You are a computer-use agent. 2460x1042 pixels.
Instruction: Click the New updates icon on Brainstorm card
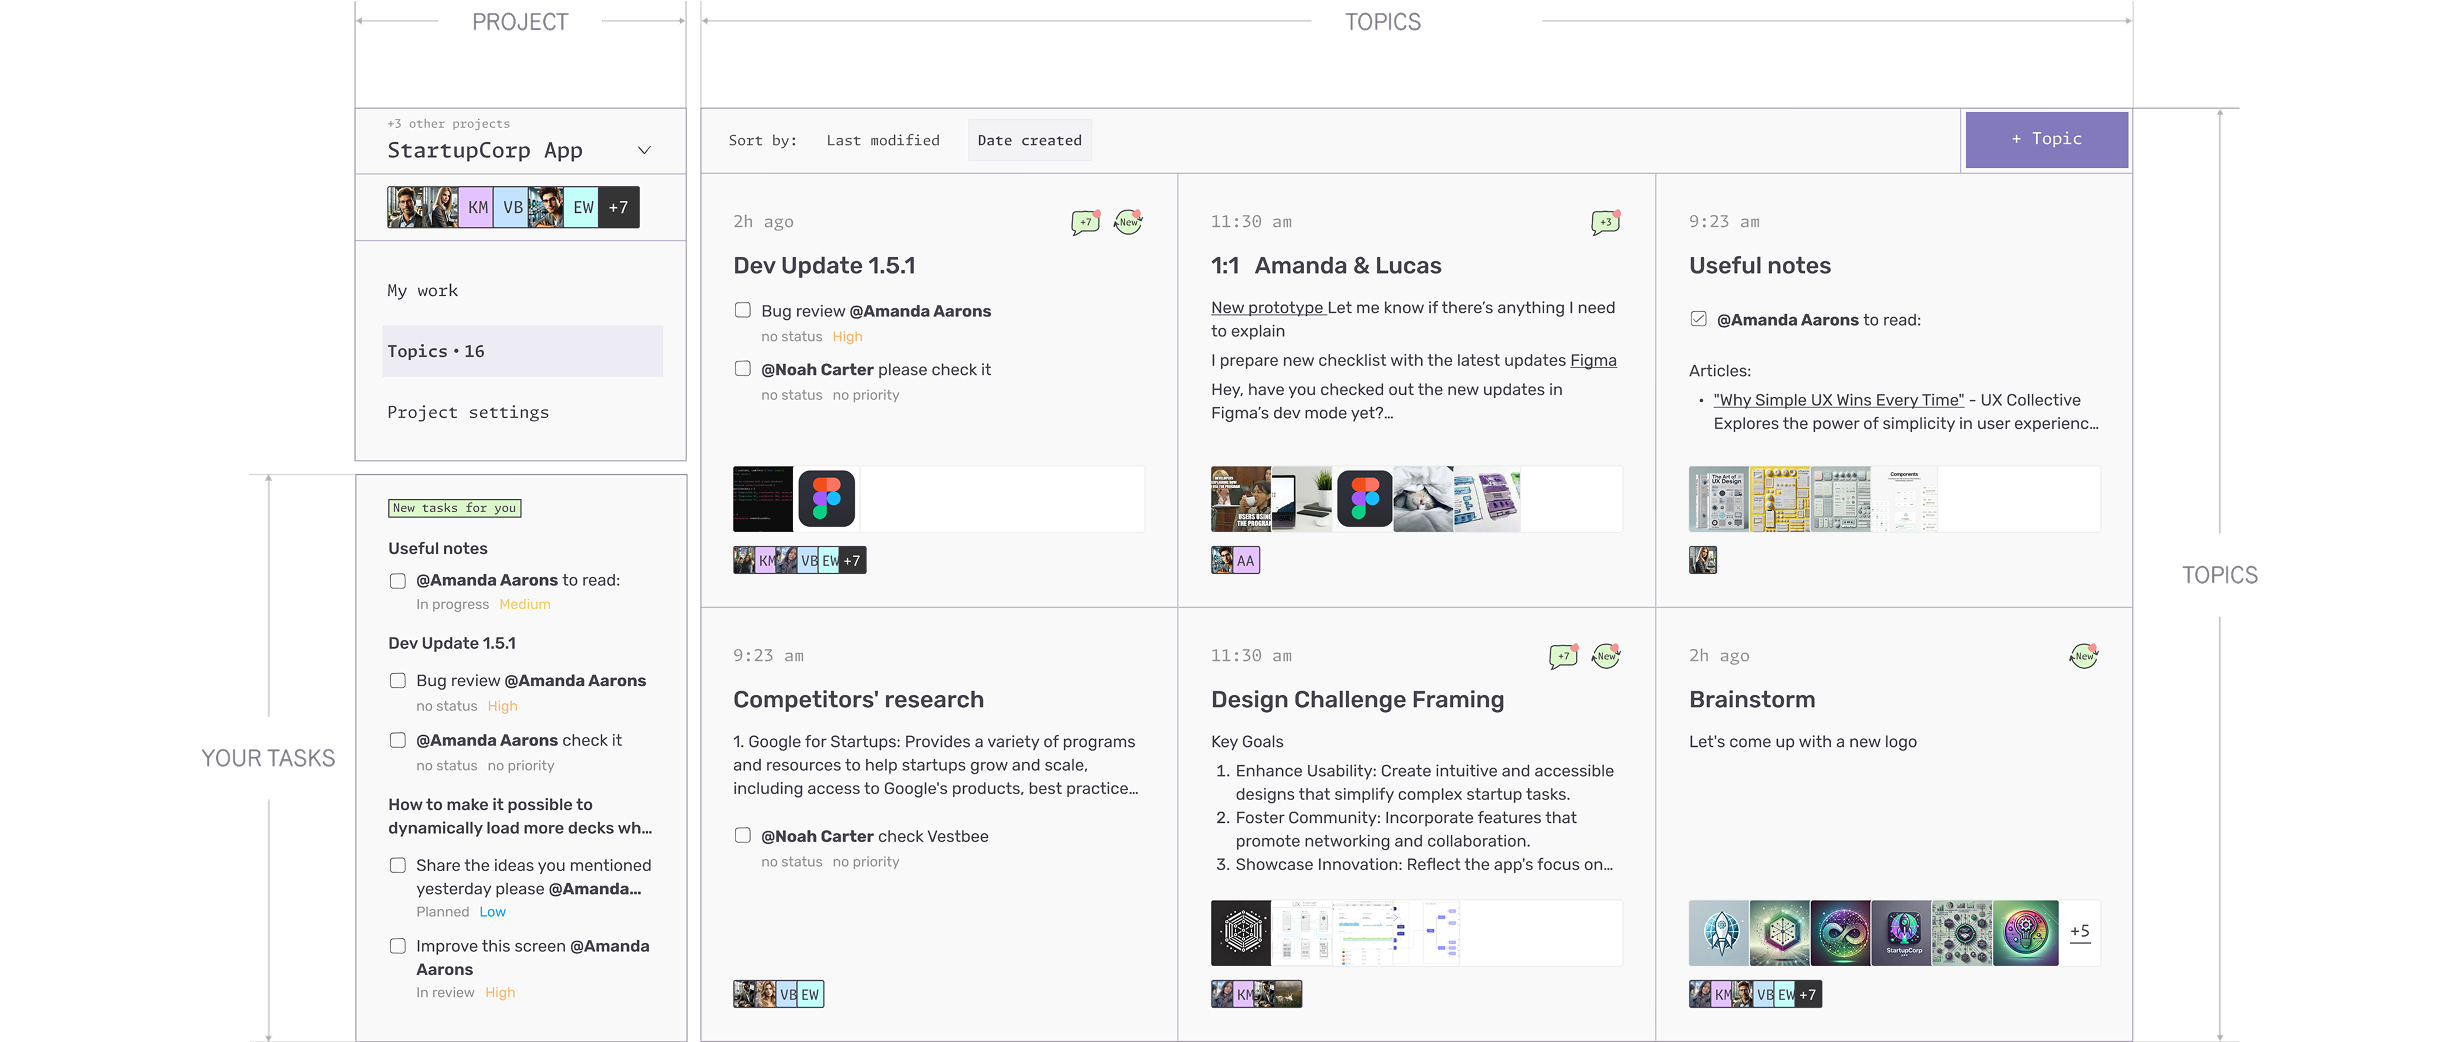[x=2083, y=656]
